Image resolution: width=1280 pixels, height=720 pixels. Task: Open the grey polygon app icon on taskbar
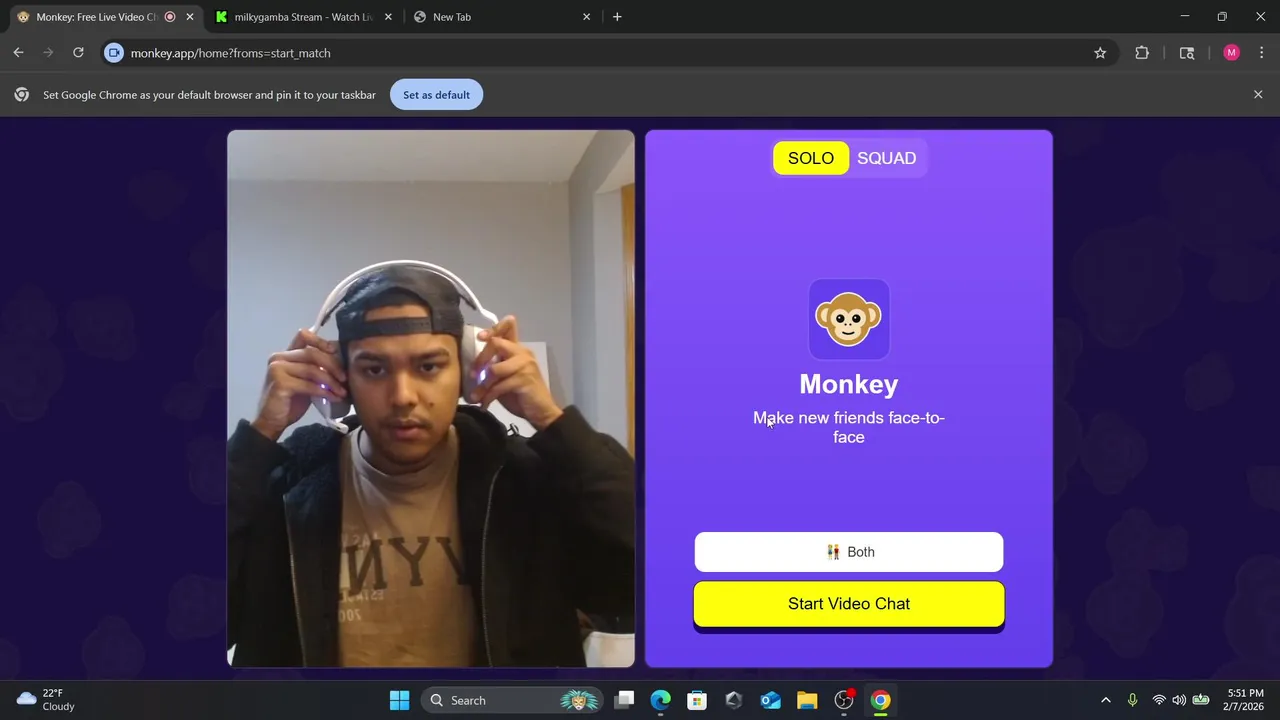[x=734, y=700]
